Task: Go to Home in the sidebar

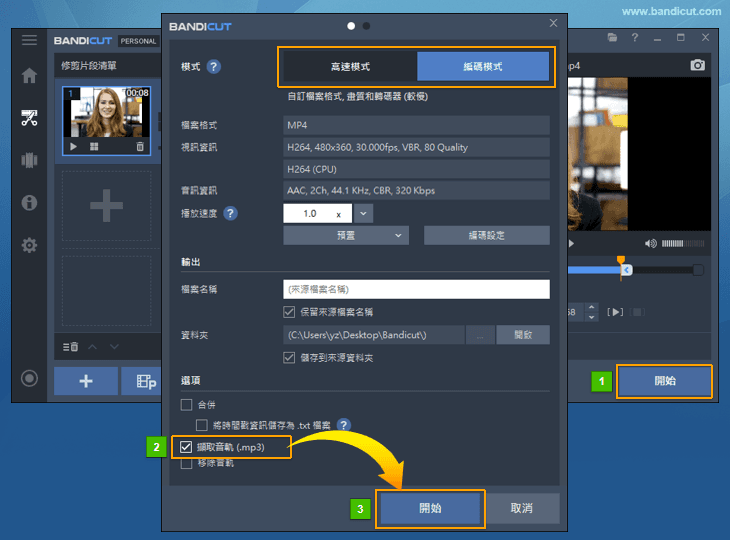Action: [x=29, y=75]
